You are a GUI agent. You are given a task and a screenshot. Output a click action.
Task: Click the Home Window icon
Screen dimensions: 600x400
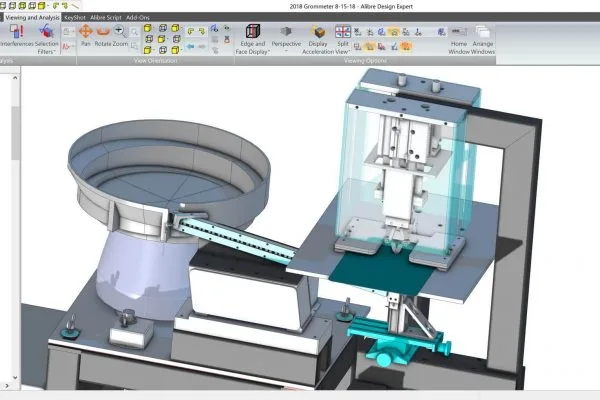pos(459,31)
